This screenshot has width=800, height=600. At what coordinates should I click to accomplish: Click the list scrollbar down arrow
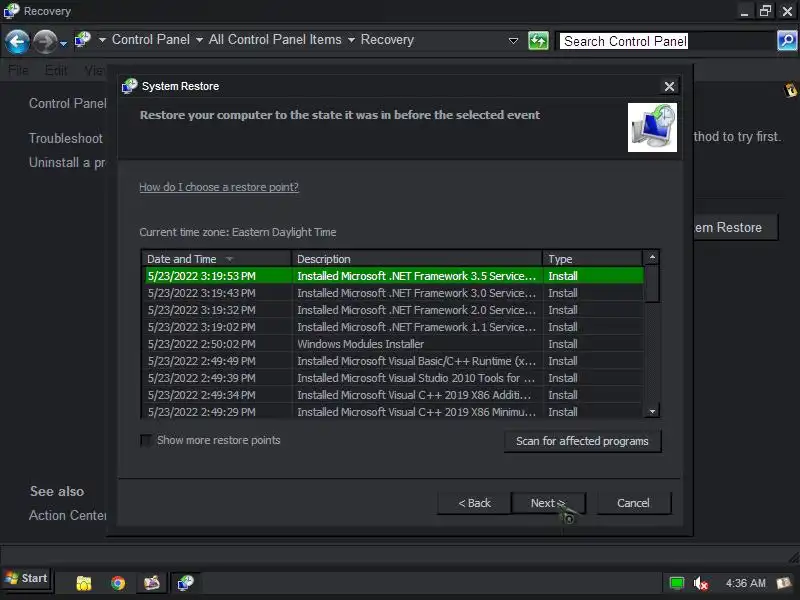pyautogui.click(x=652, y=411)
